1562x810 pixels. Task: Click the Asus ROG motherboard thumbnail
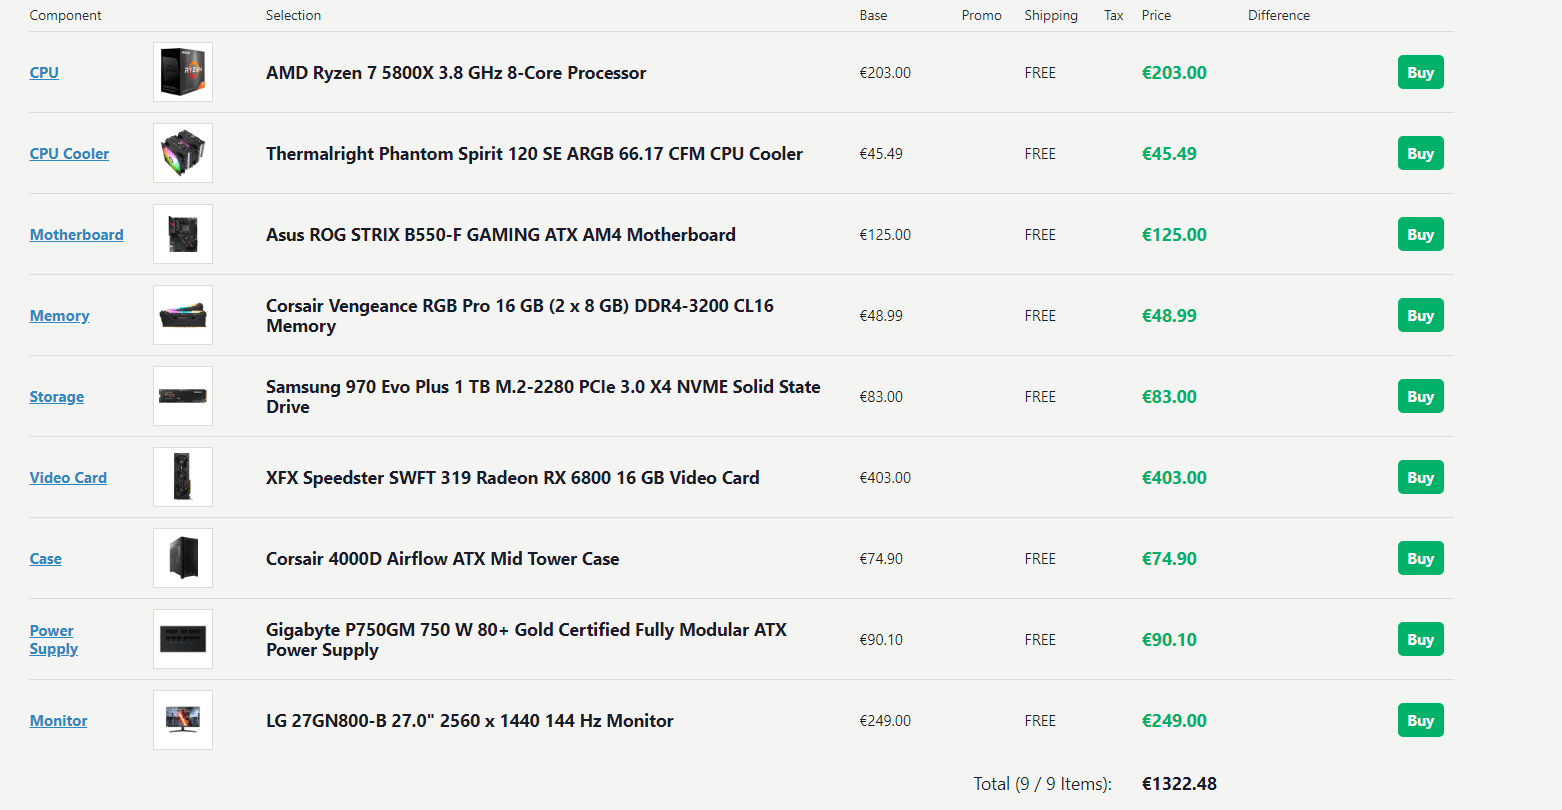click(182, 233)
